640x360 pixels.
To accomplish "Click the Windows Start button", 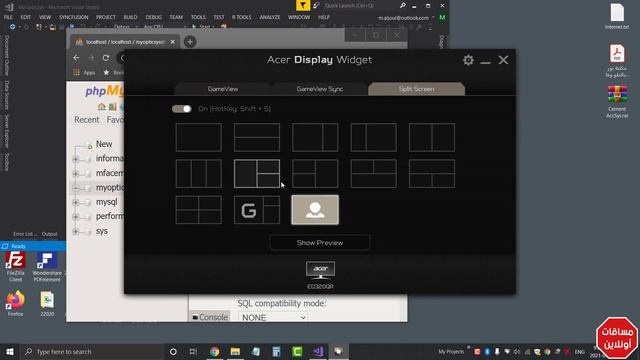I will pos(10,351).
